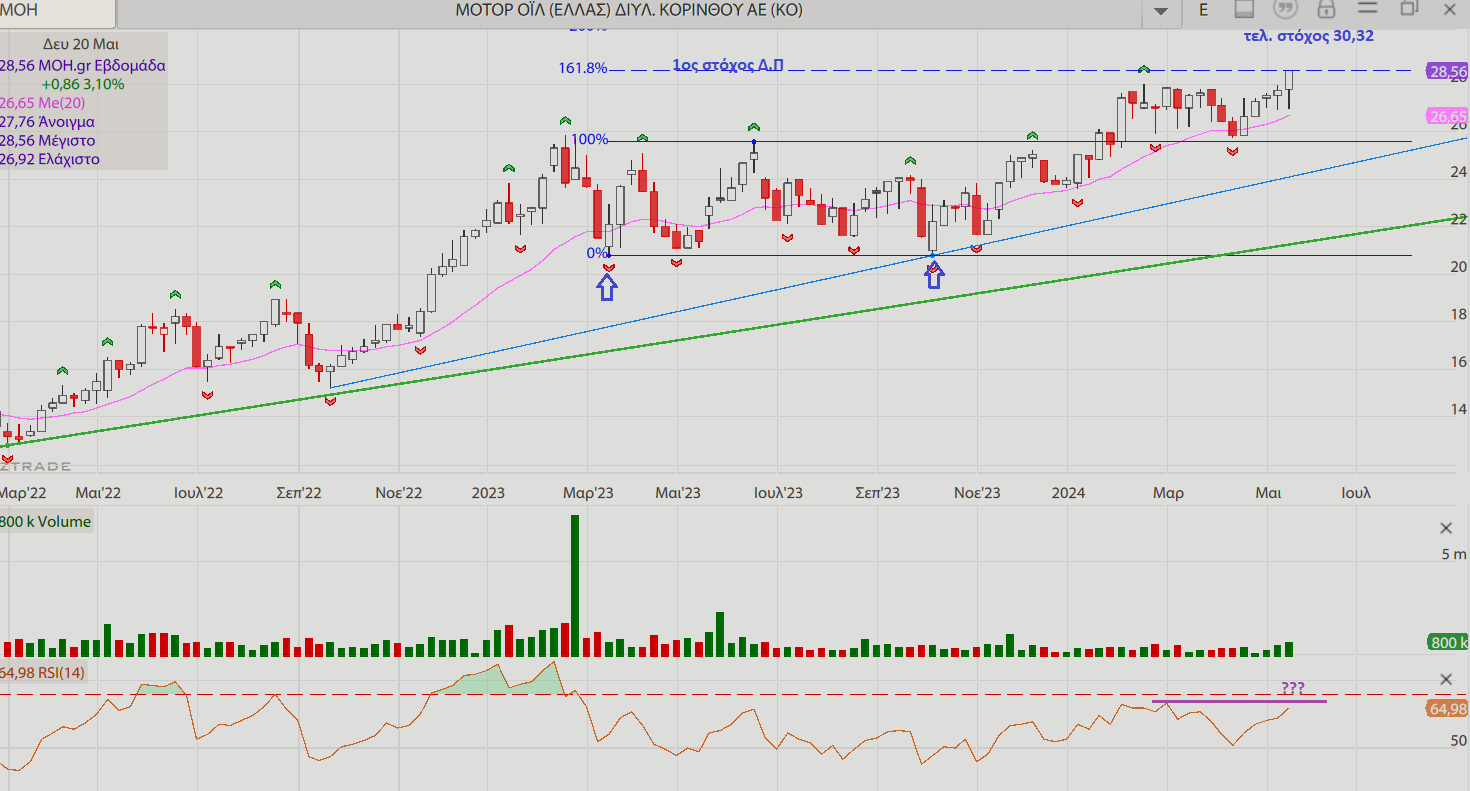Click the orange 64,98 RSI axis label
The image size is (1470, 791).
[x=1447, y=709]
